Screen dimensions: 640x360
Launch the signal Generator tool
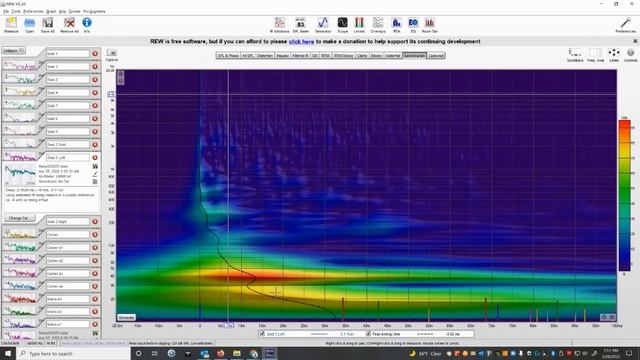(x=323, y=25)
